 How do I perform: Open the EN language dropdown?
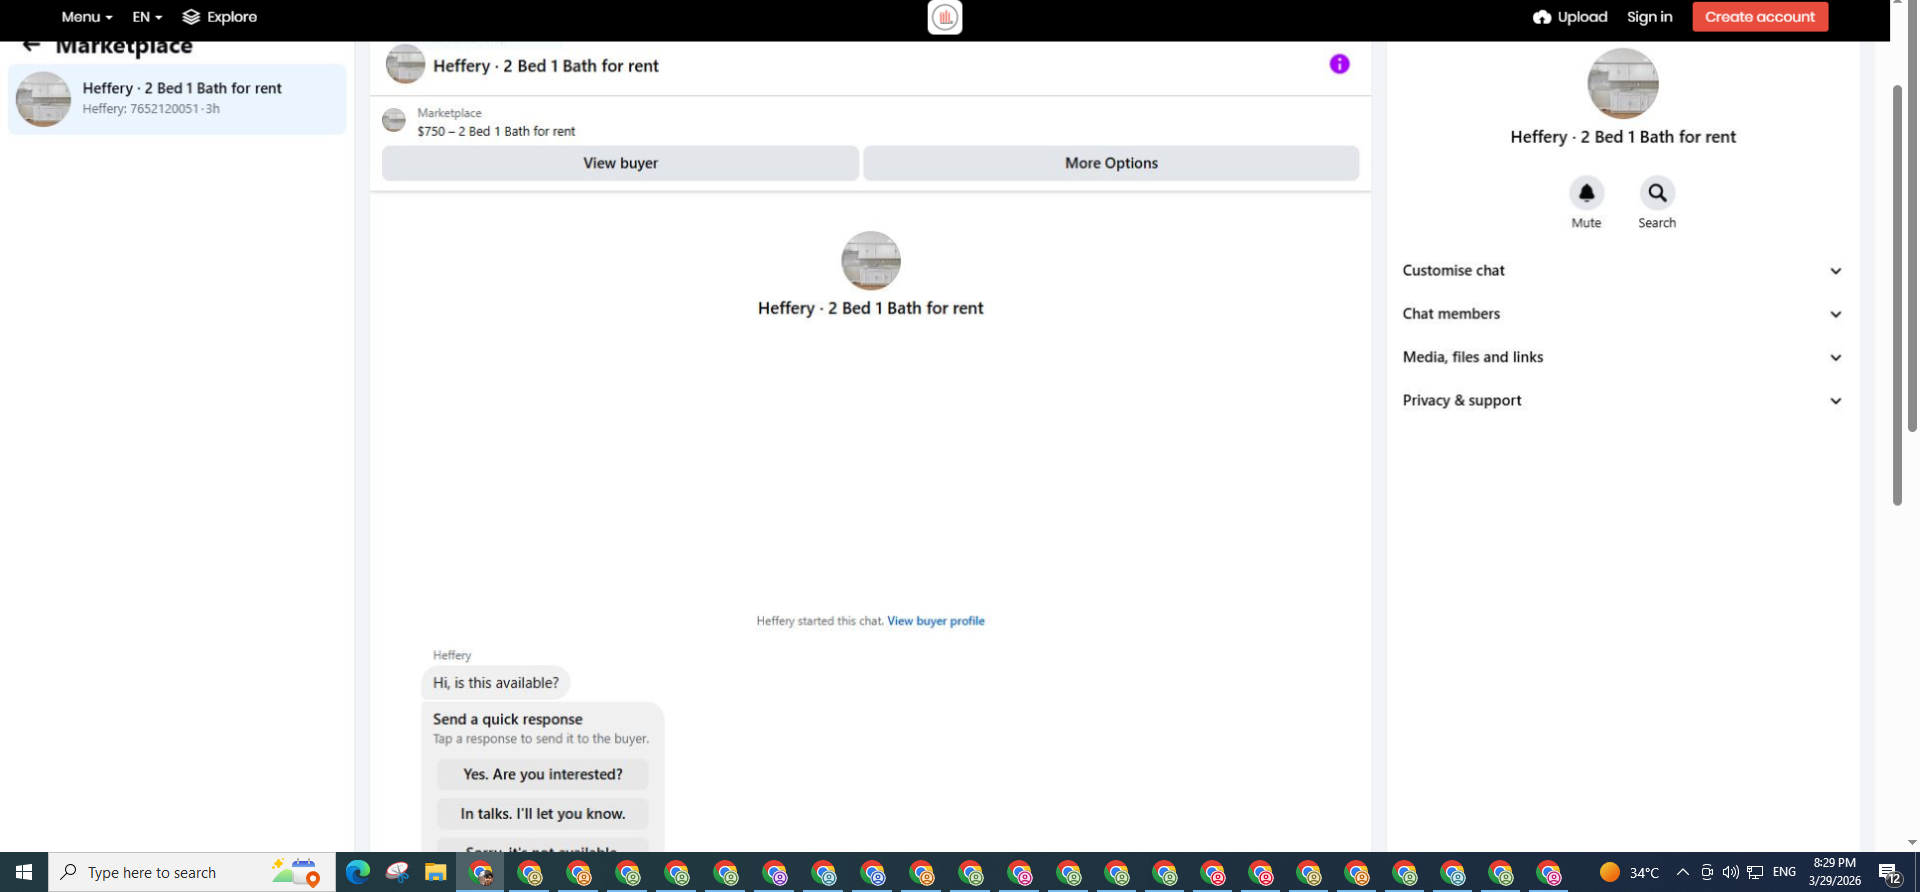point(147,17)
